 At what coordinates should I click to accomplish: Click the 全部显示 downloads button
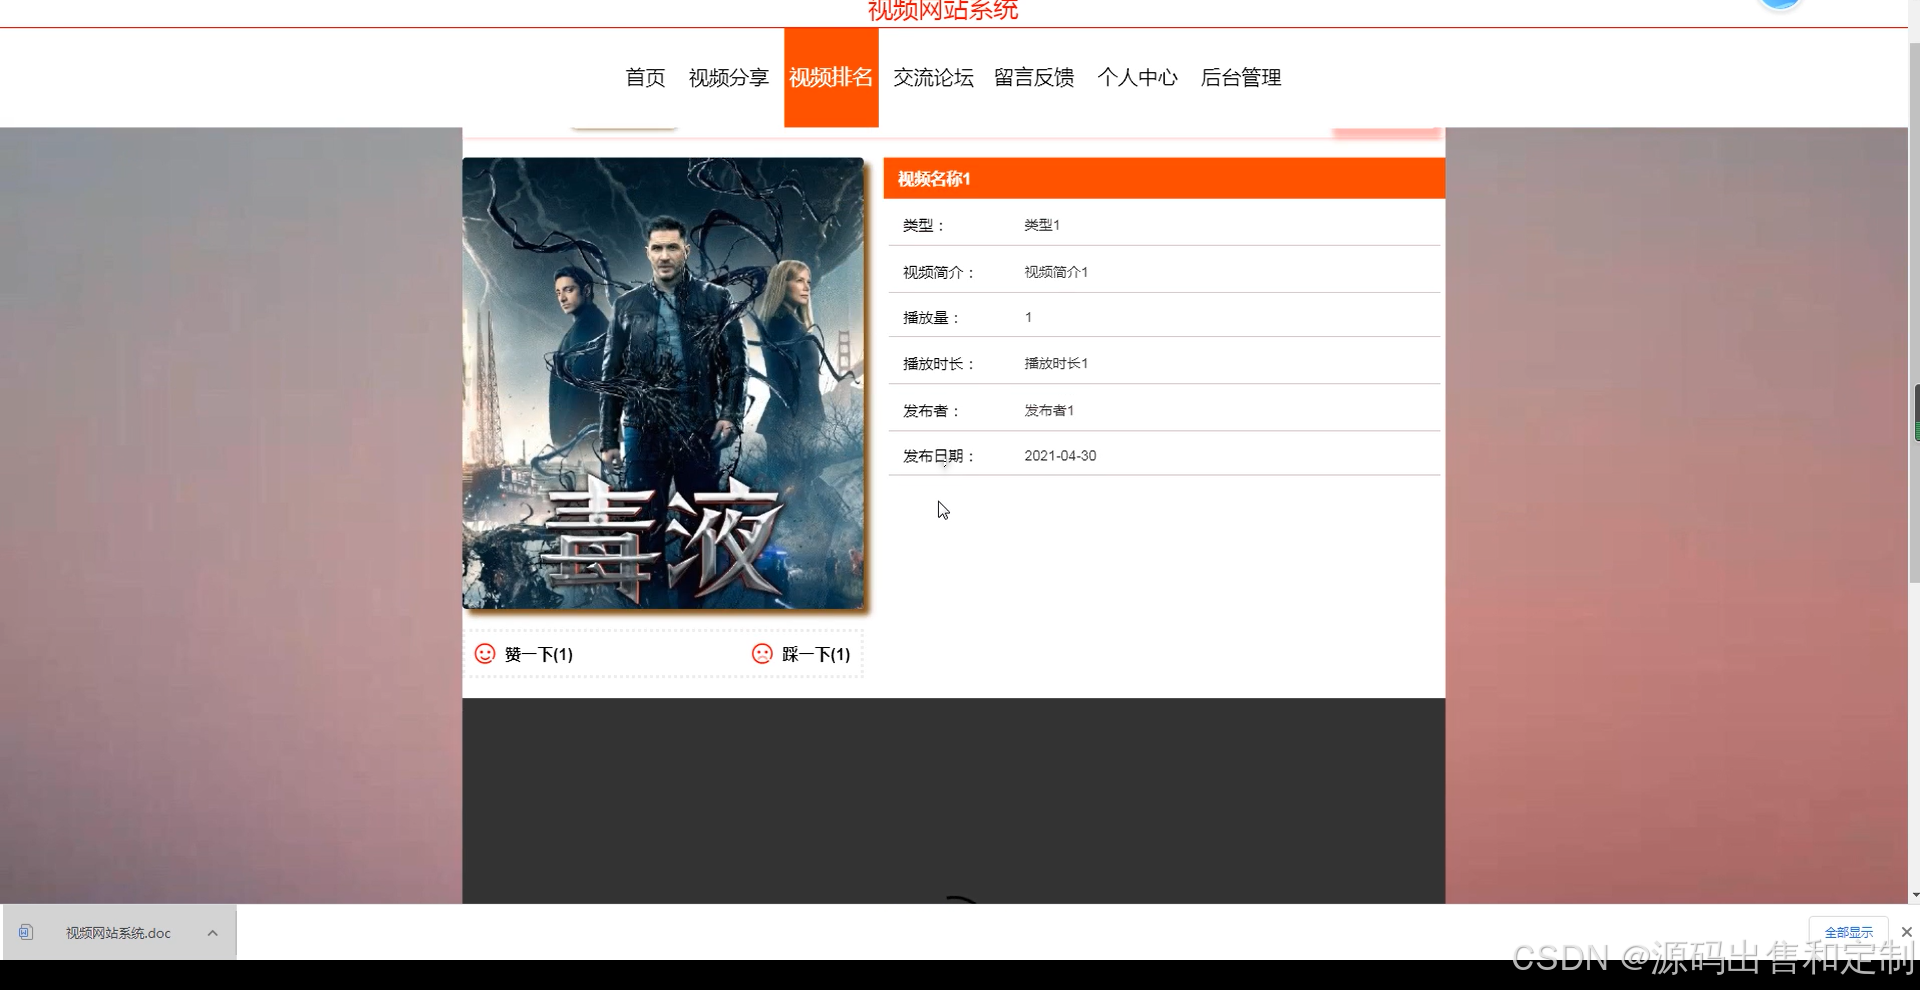pyautogui.click(x=1848, y=932)
